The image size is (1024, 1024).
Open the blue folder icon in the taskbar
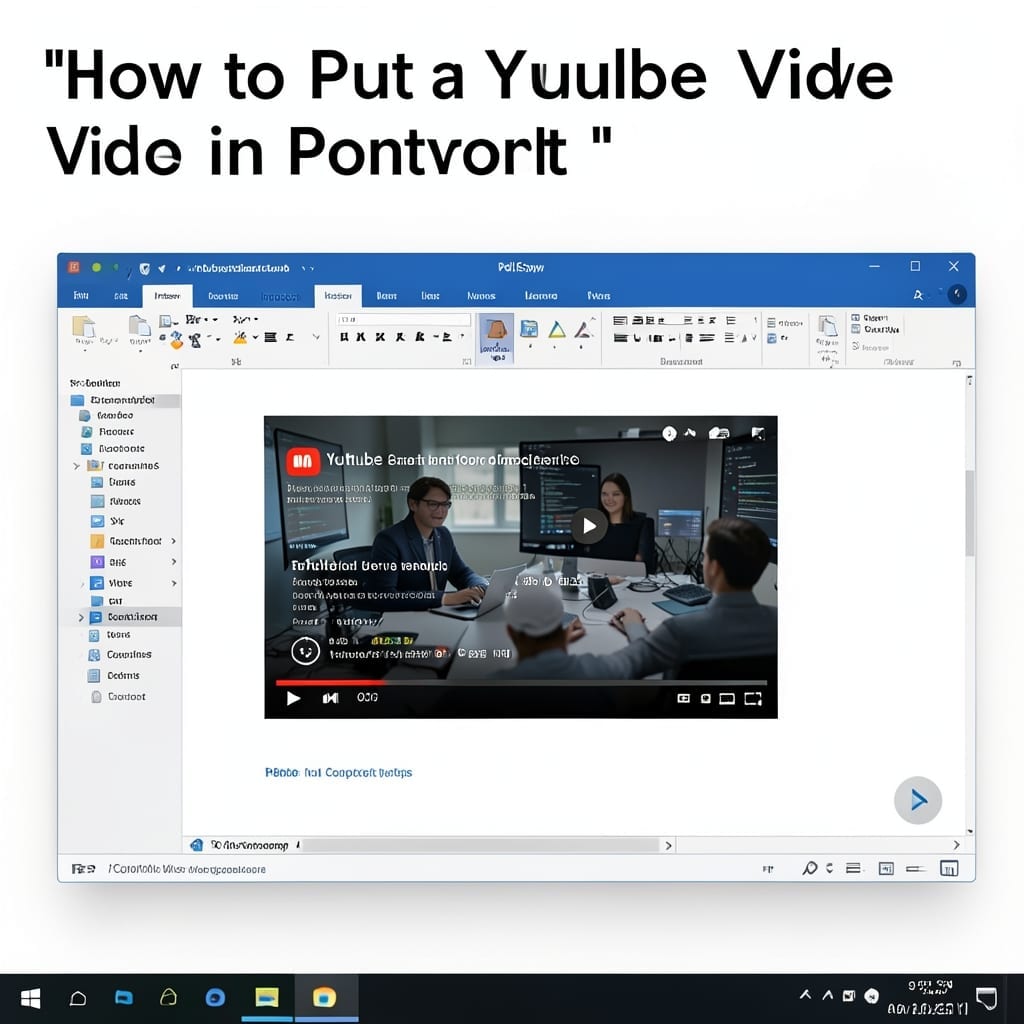pyautogui.click(x=123, y=997)
